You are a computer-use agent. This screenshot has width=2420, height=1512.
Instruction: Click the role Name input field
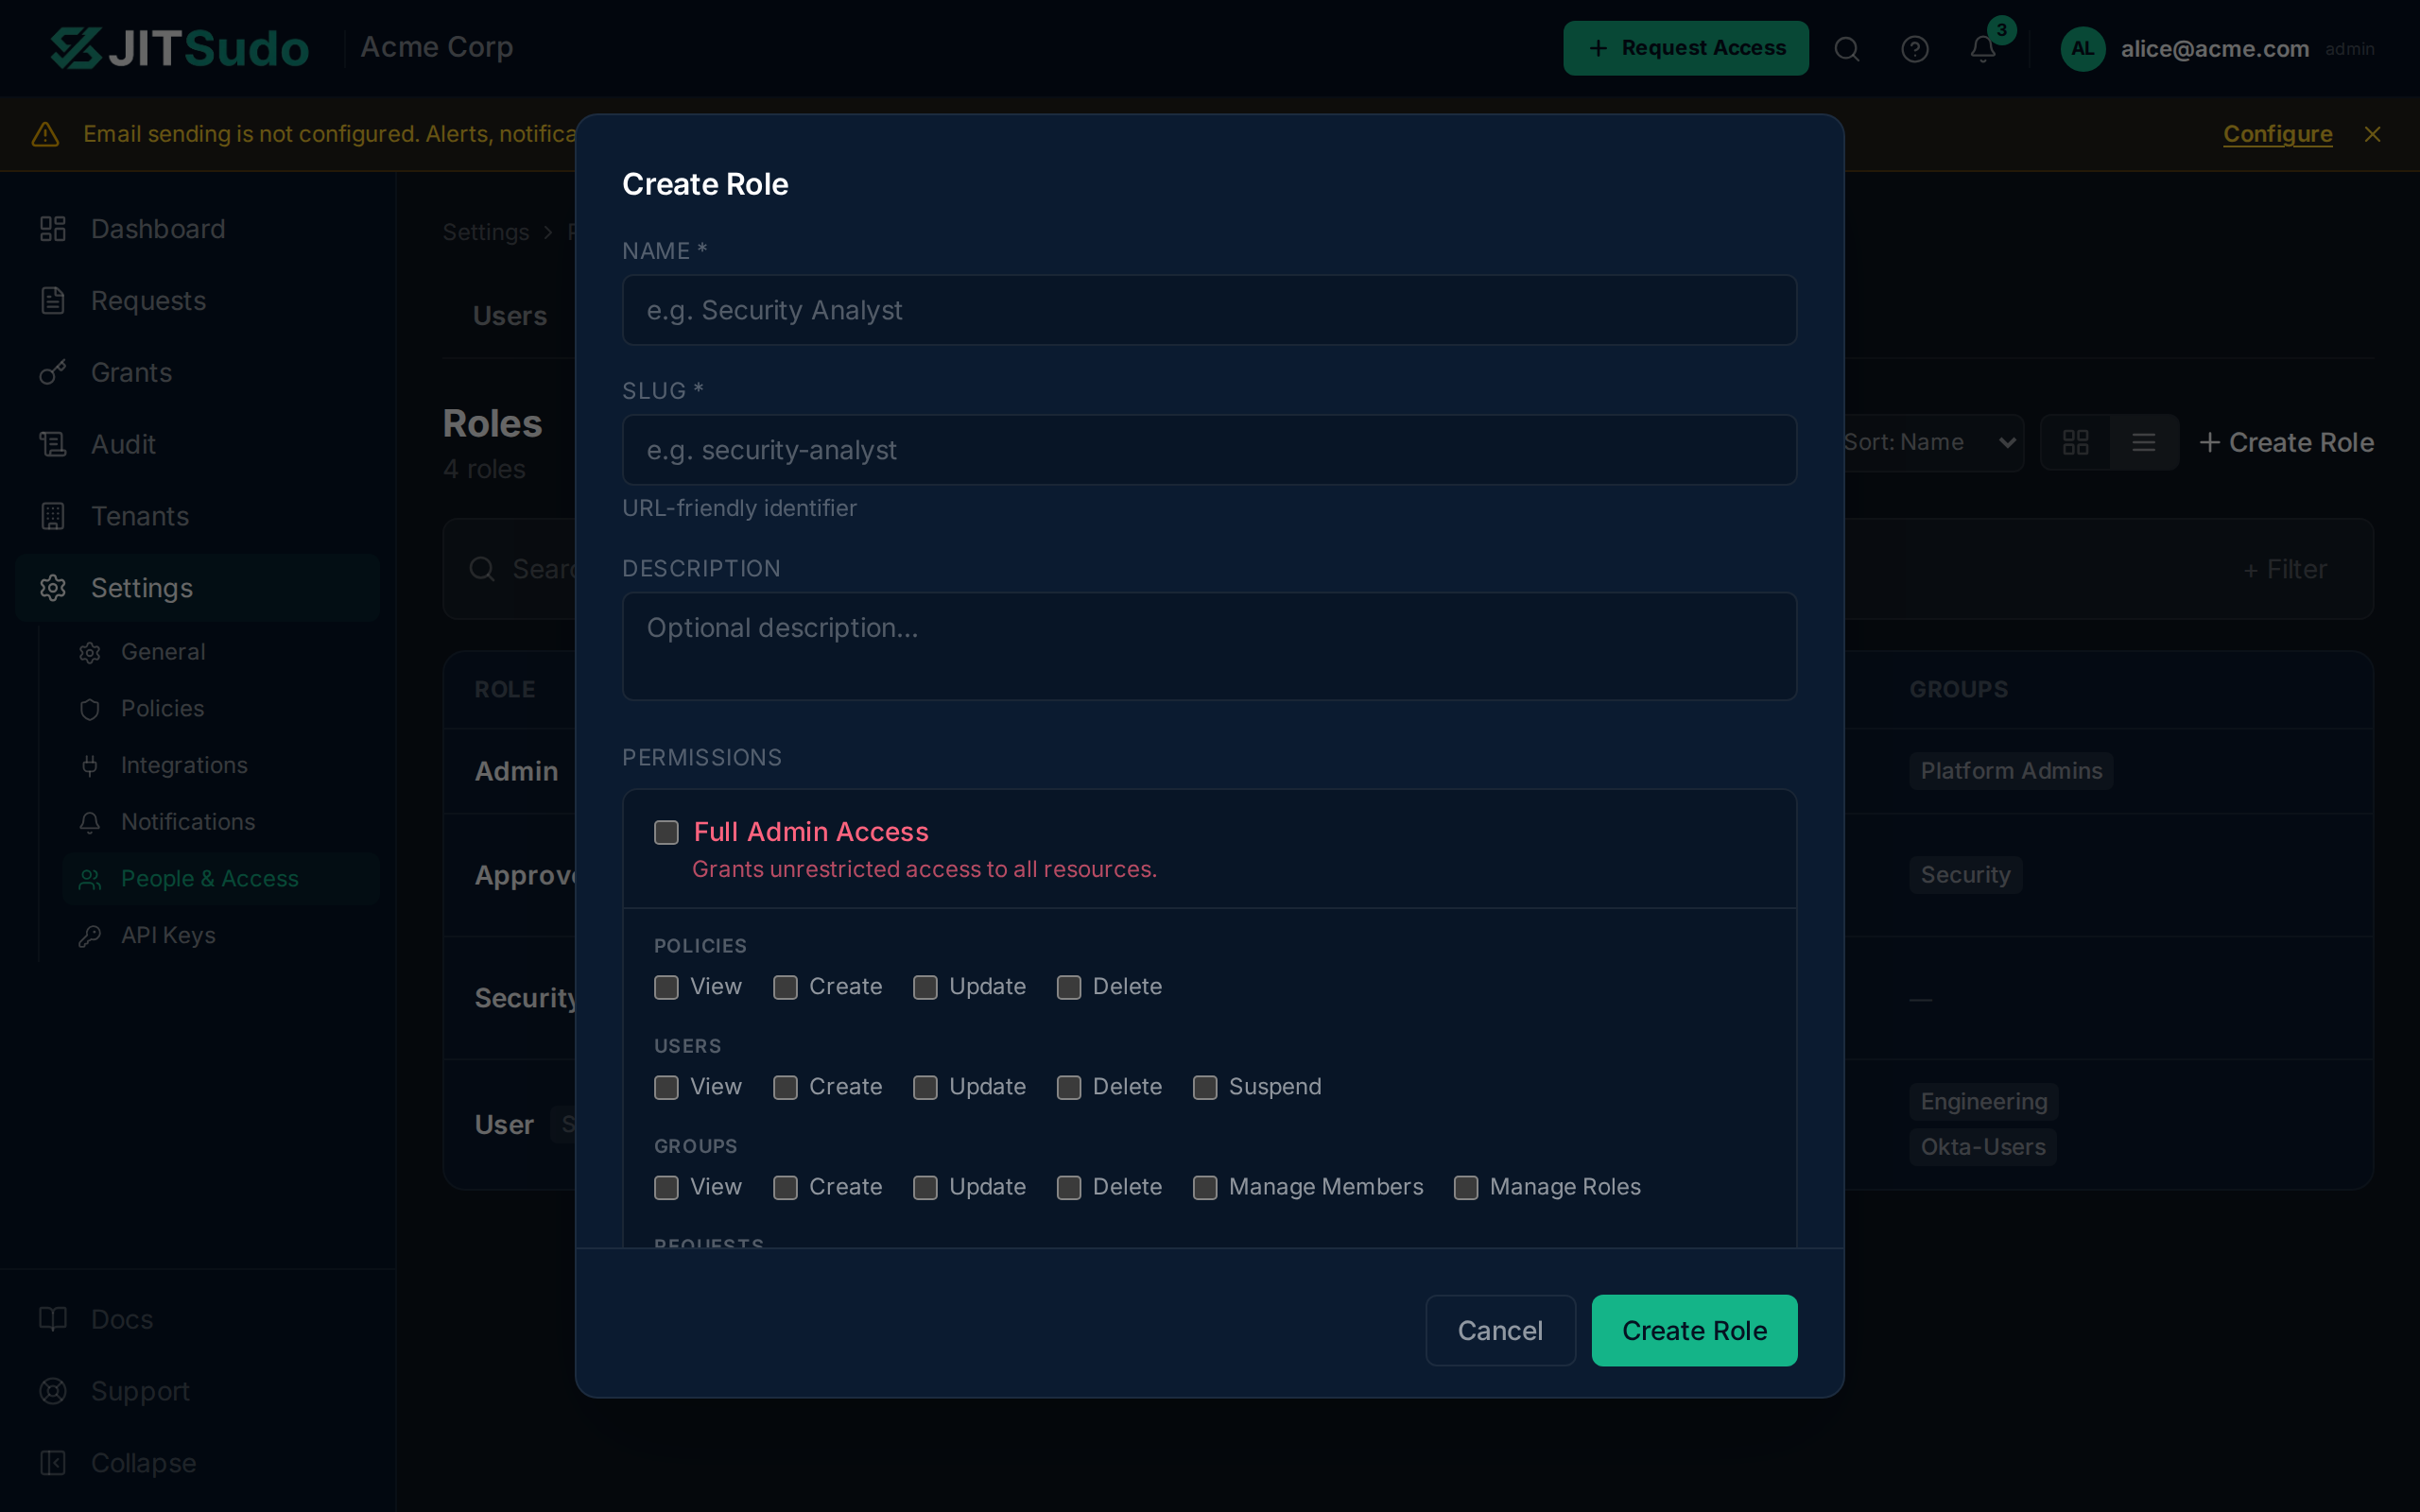tap(1209, 310)
